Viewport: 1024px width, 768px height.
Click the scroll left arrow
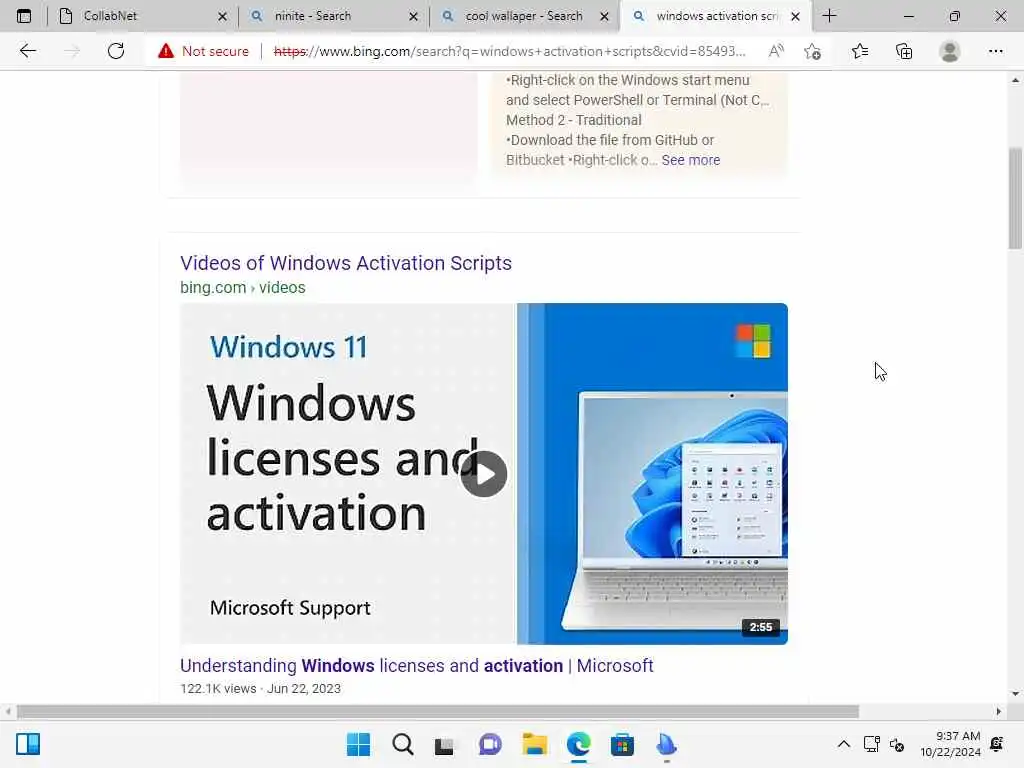click(x=8, y=711)
